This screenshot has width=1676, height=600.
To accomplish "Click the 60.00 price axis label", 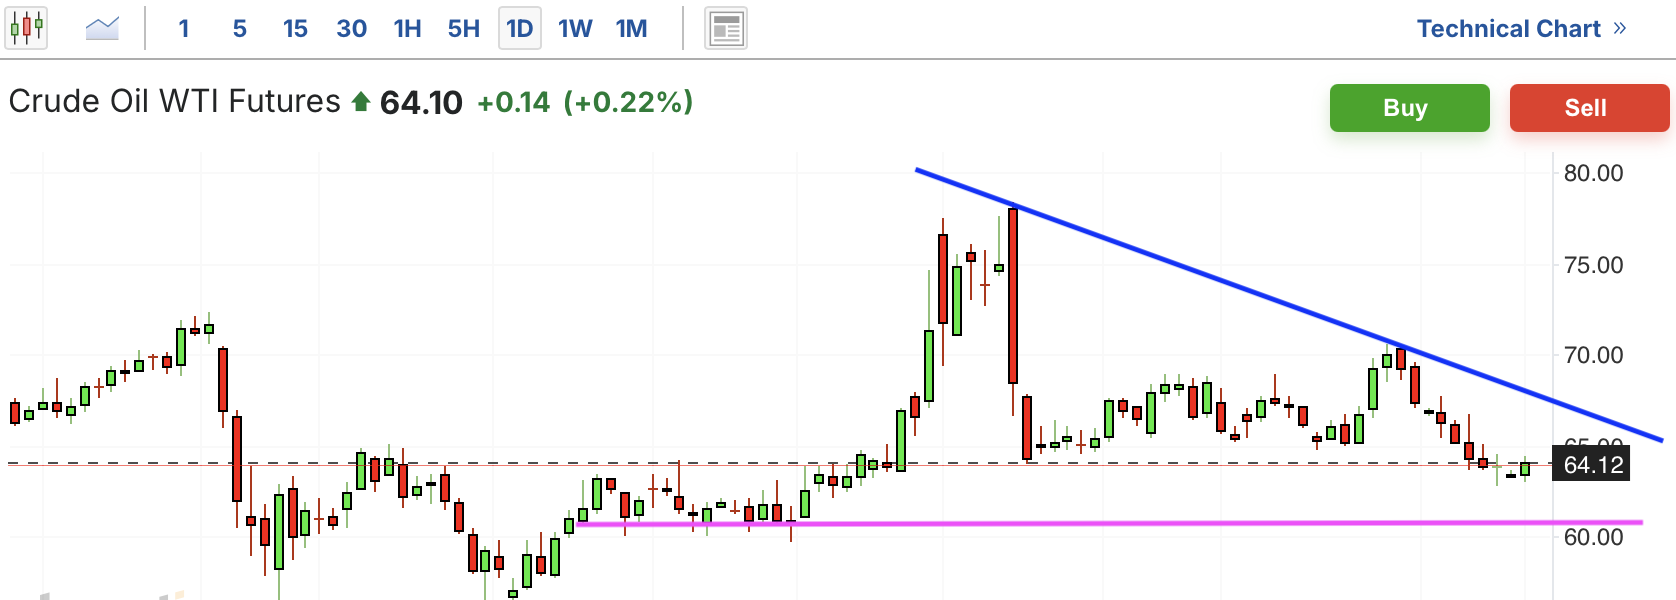I will point(1593,537).
